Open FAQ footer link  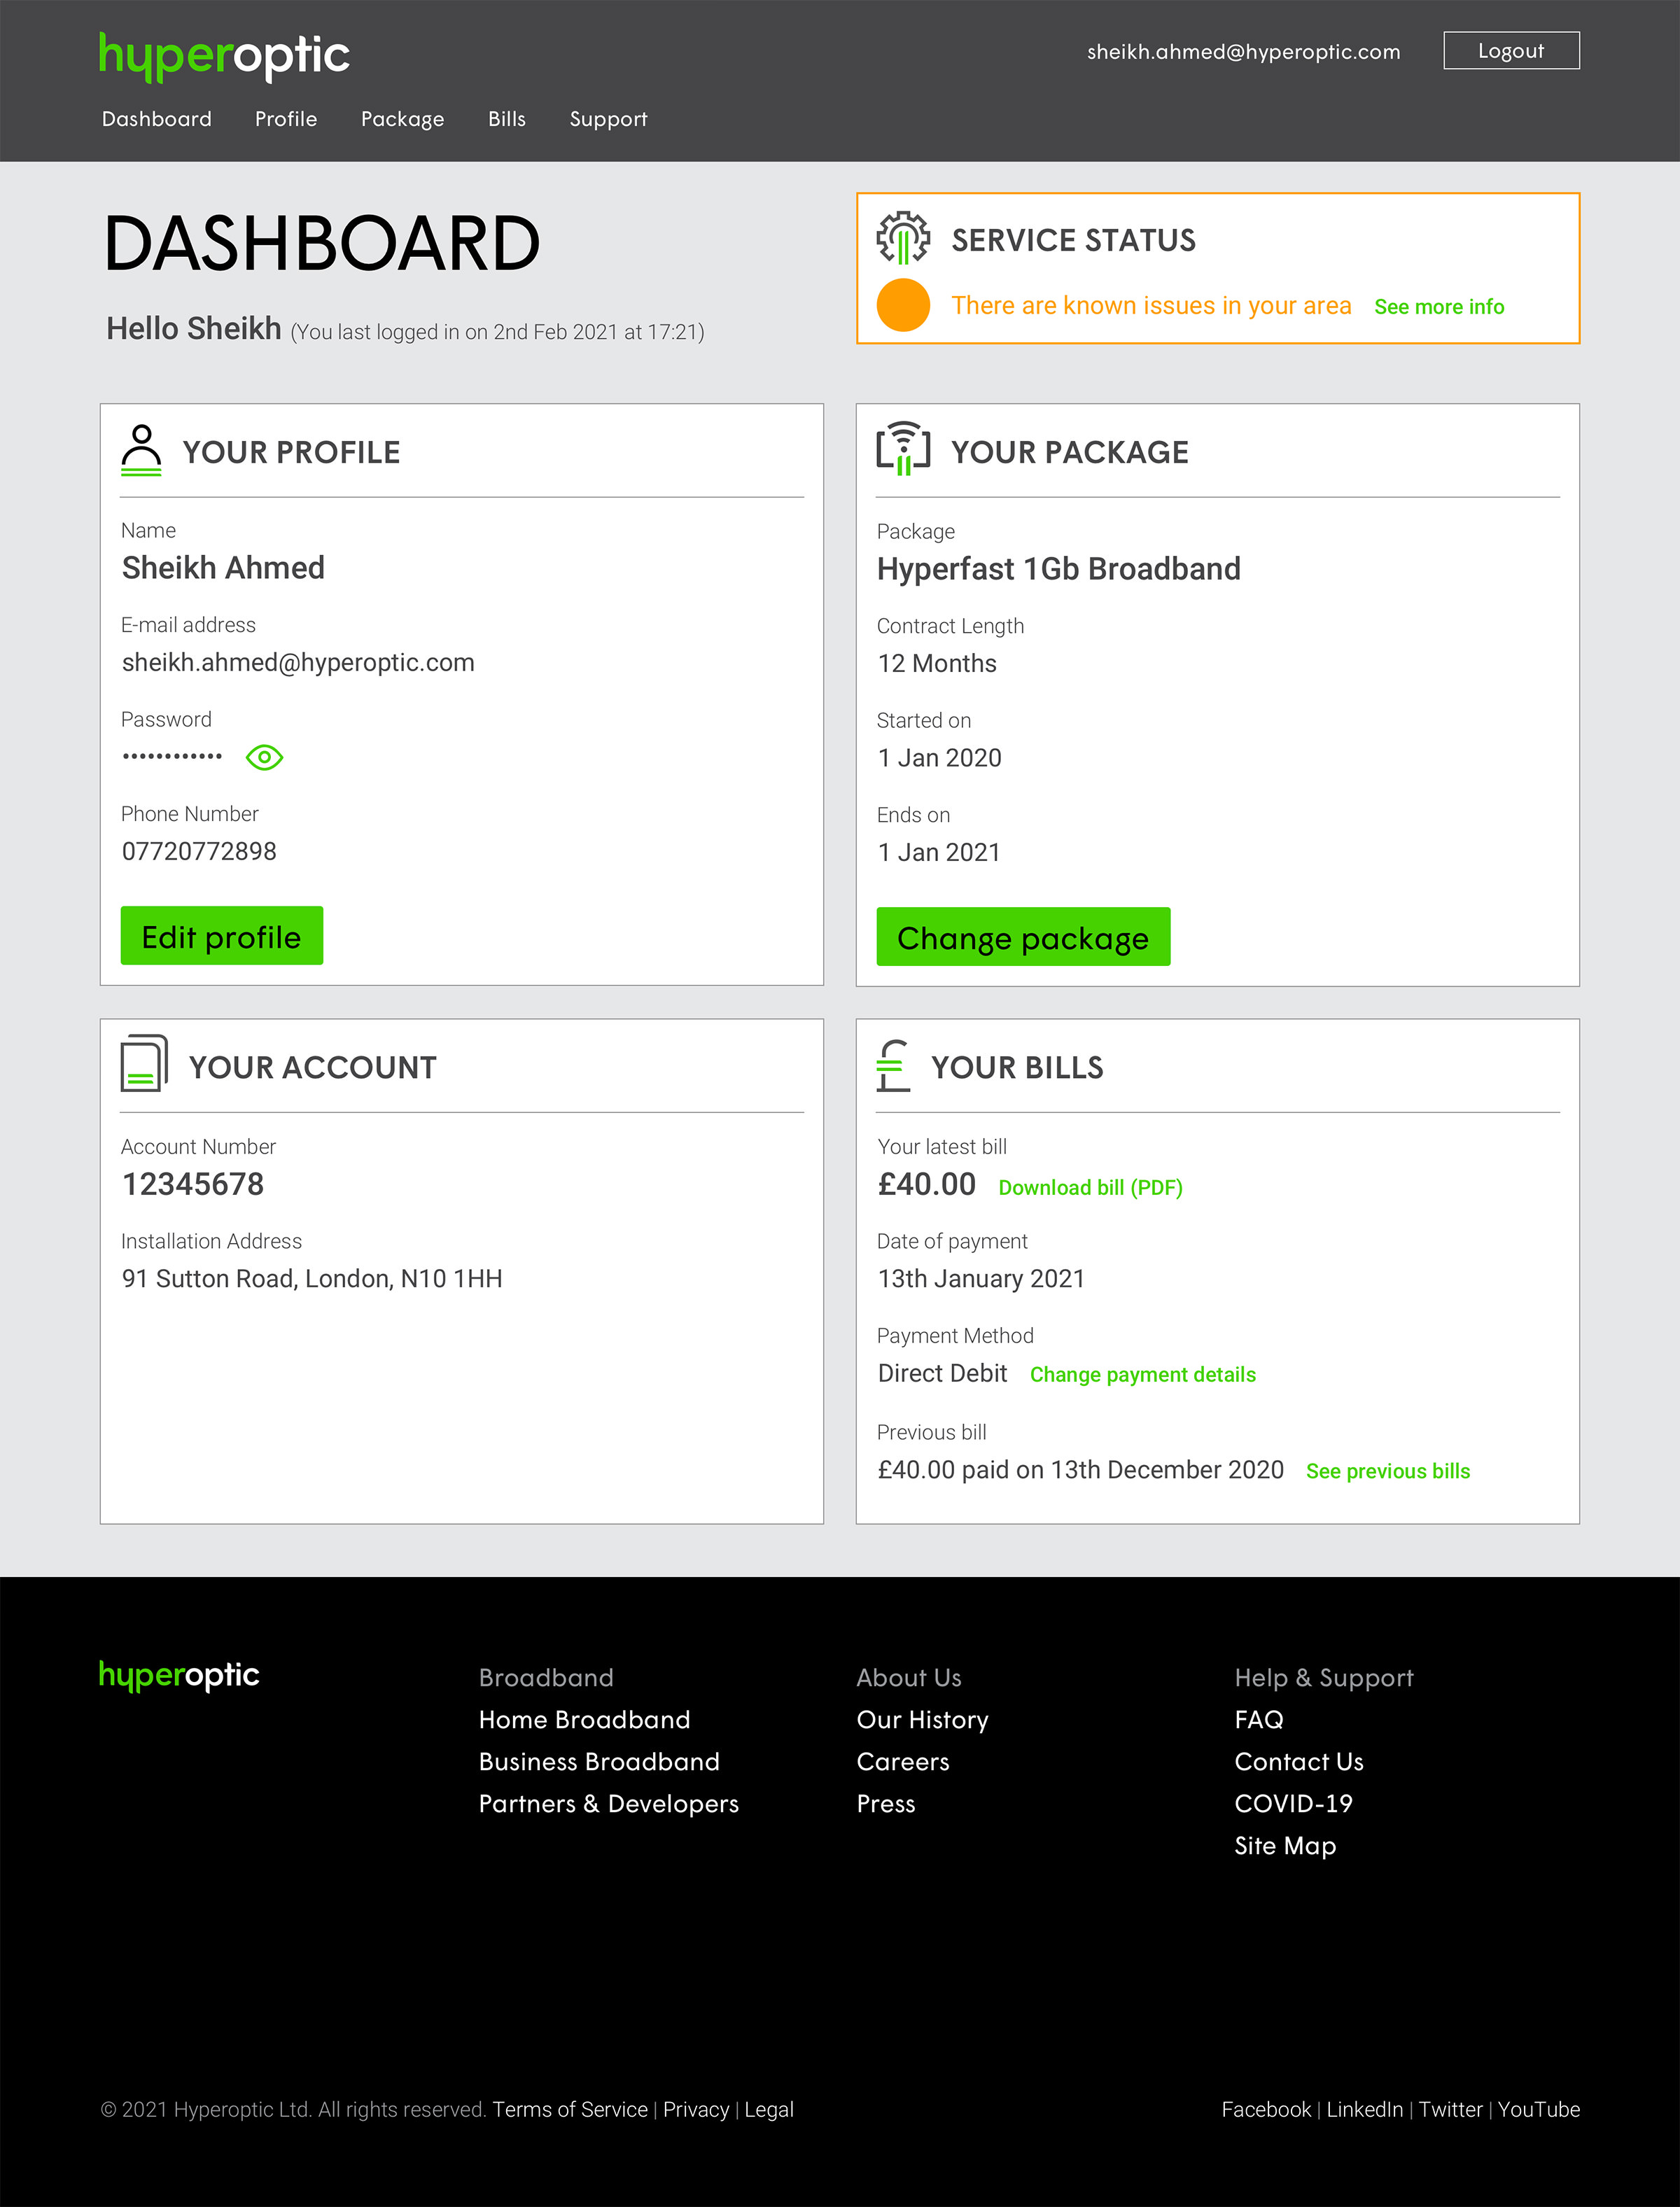coord(1259,1719)
